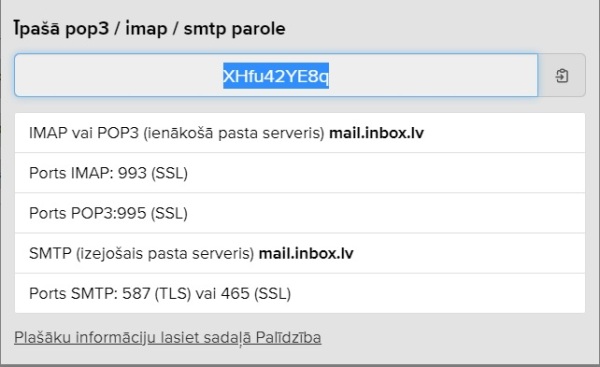Click empty space left of the password text

(x=119, y=75)
